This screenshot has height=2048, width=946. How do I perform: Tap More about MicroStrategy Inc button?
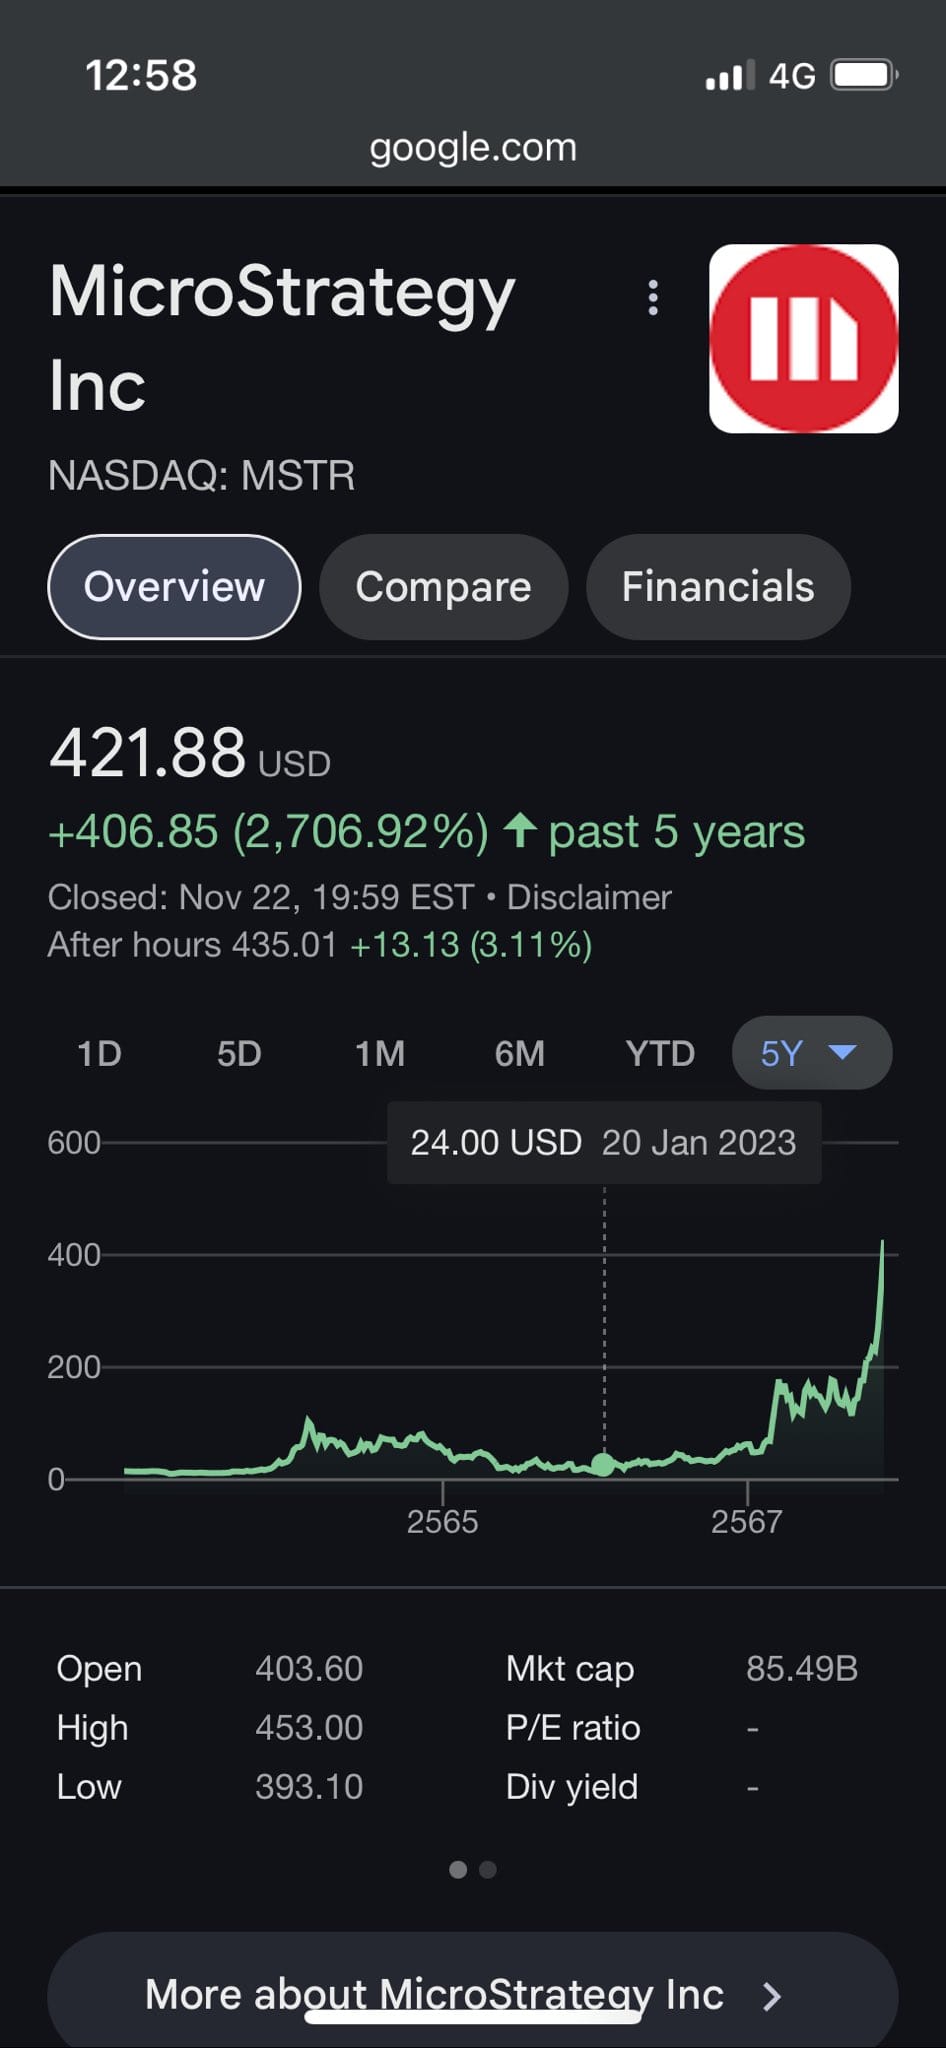click(434, 1994)
